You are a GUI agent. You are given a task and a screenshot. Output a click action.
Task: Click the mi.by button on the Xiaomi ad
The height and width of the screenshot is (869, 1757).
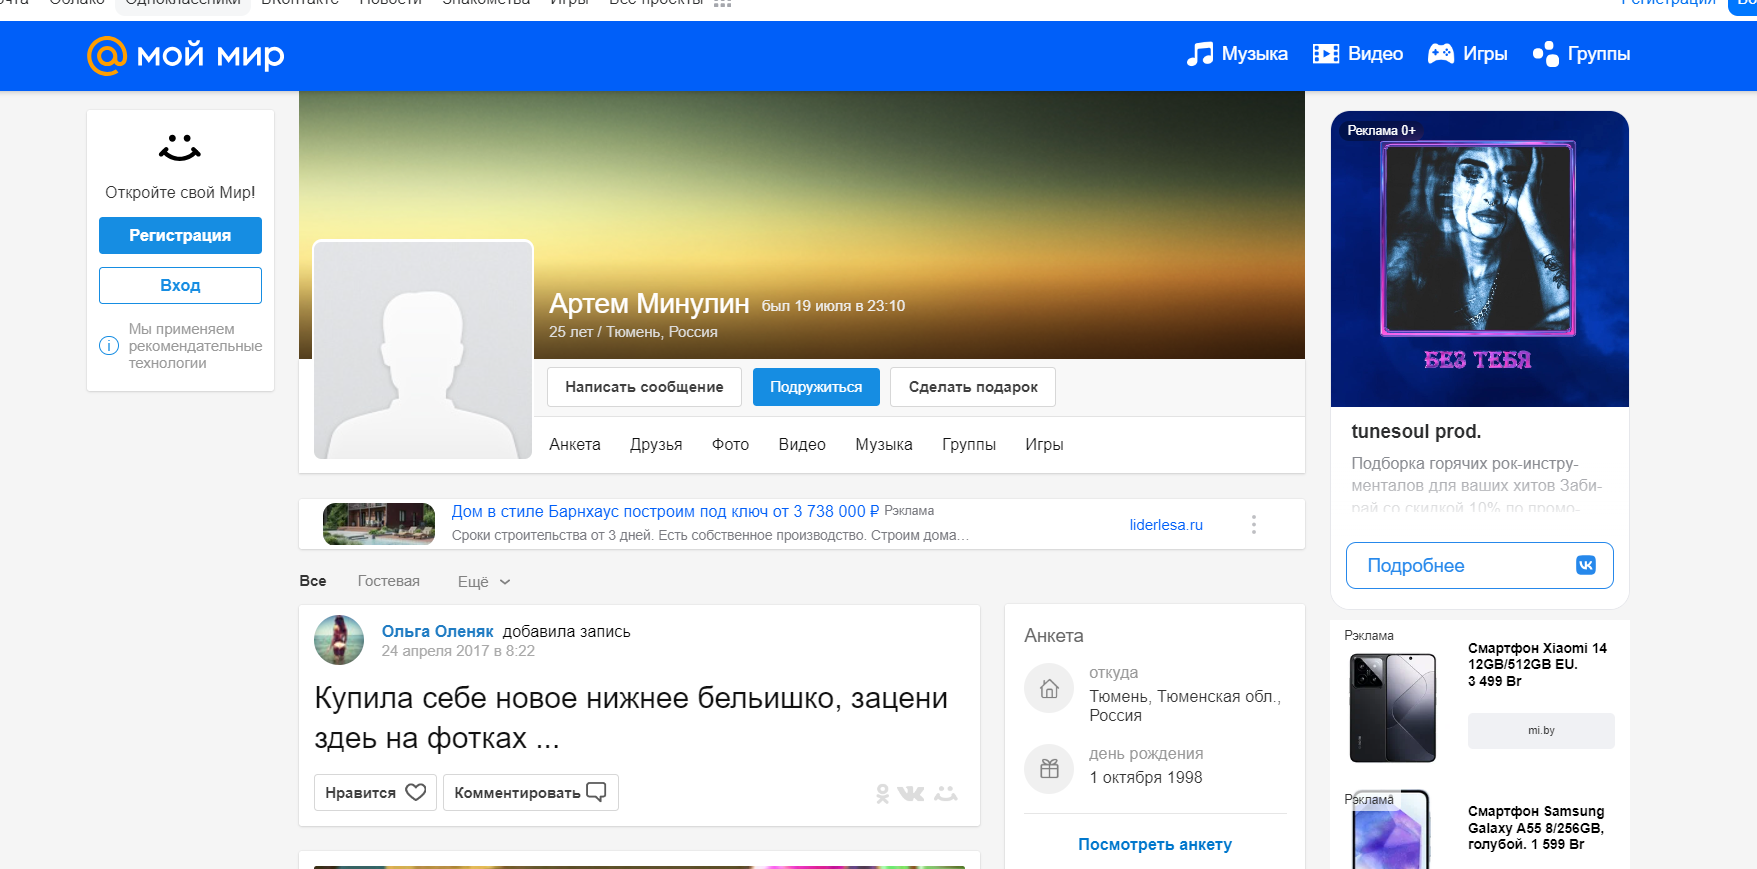click(1541, 730)
